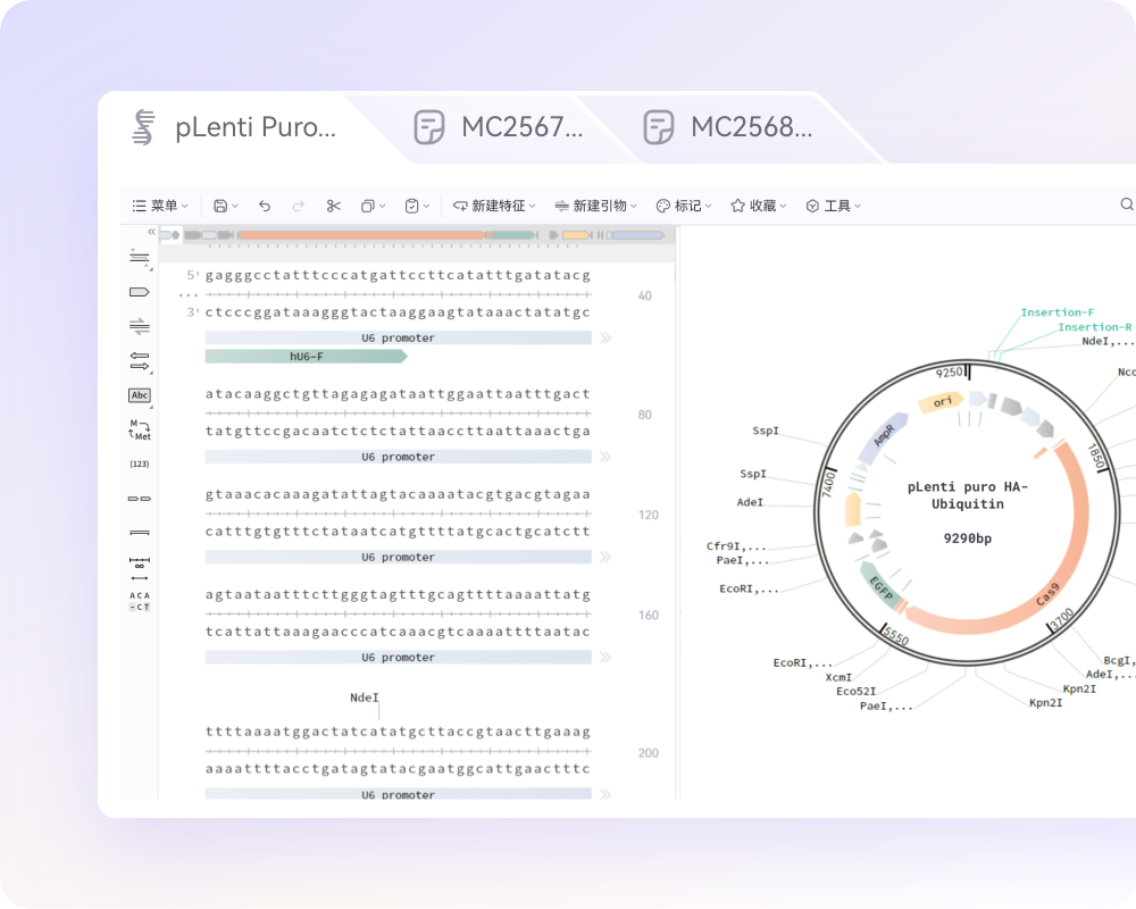
Task: Click Cfr9I,... enzyme label
Action: [736, 546]
